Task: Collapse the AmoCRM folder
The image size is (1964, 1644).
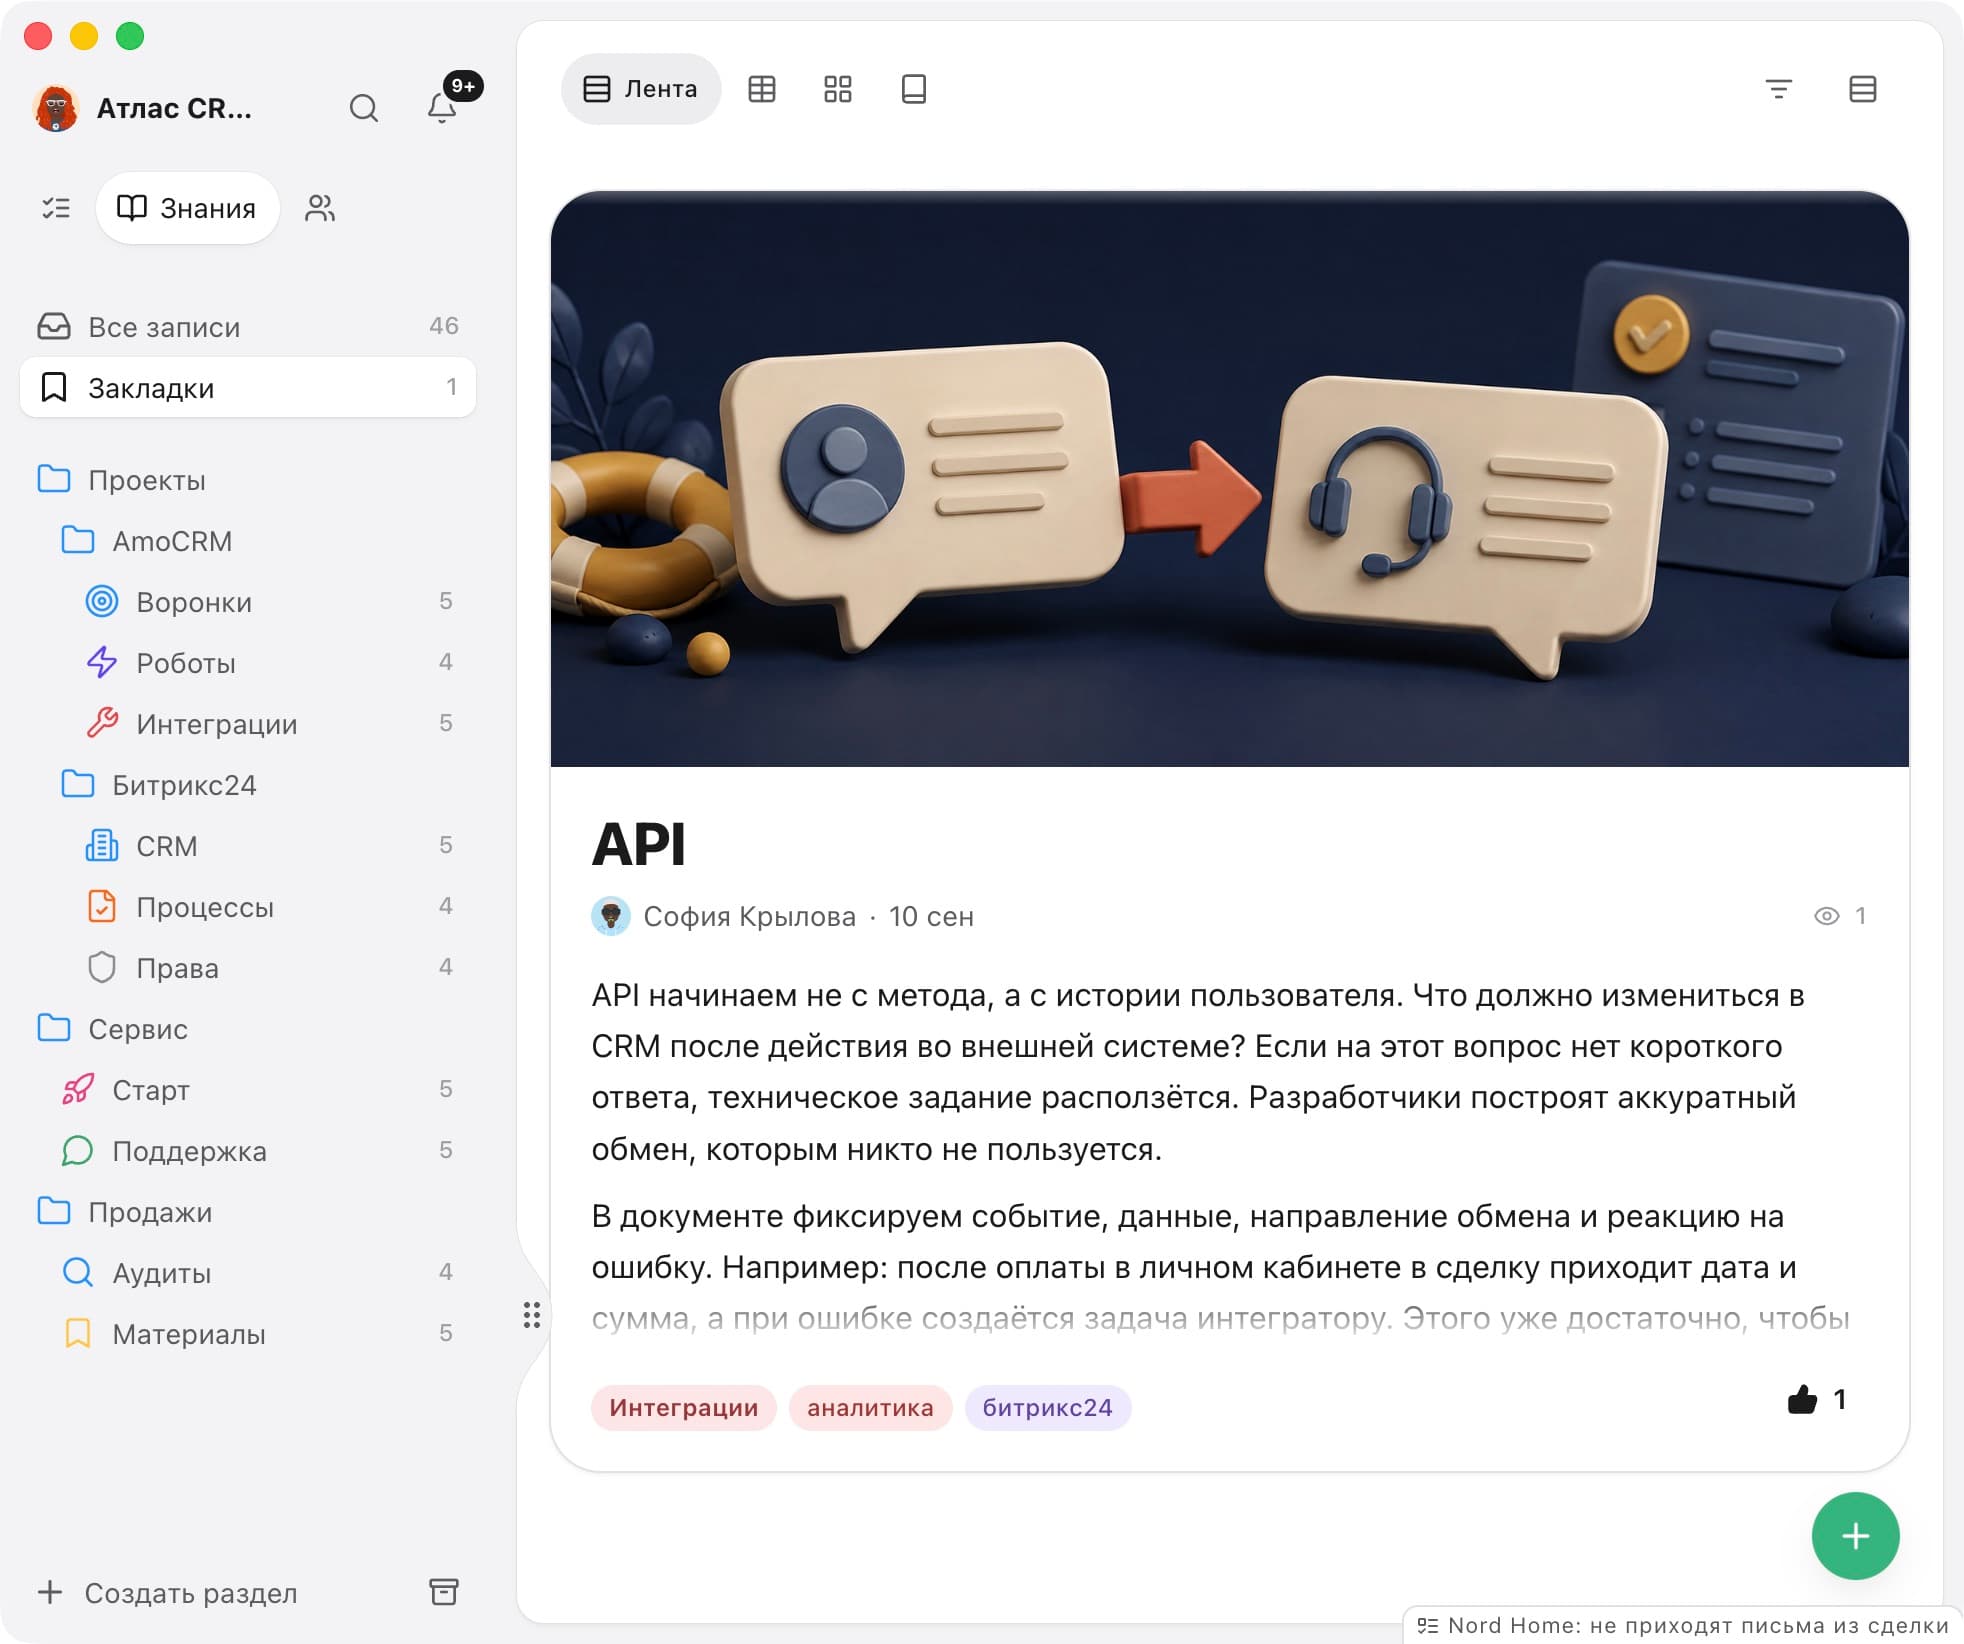Action: (x=248, y=541)
